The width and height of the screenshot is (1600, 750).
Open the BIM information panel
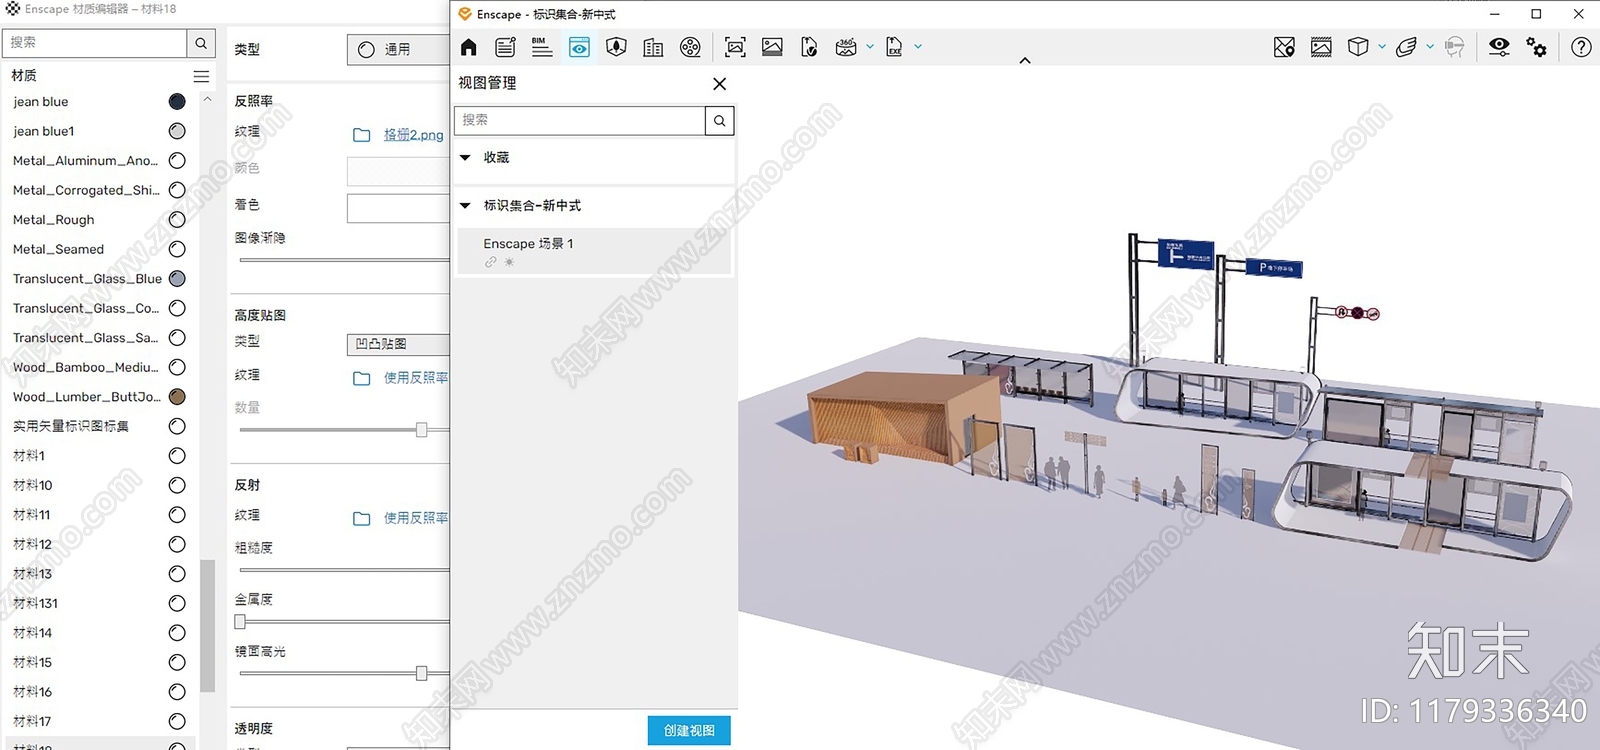[x=542, y=47]
